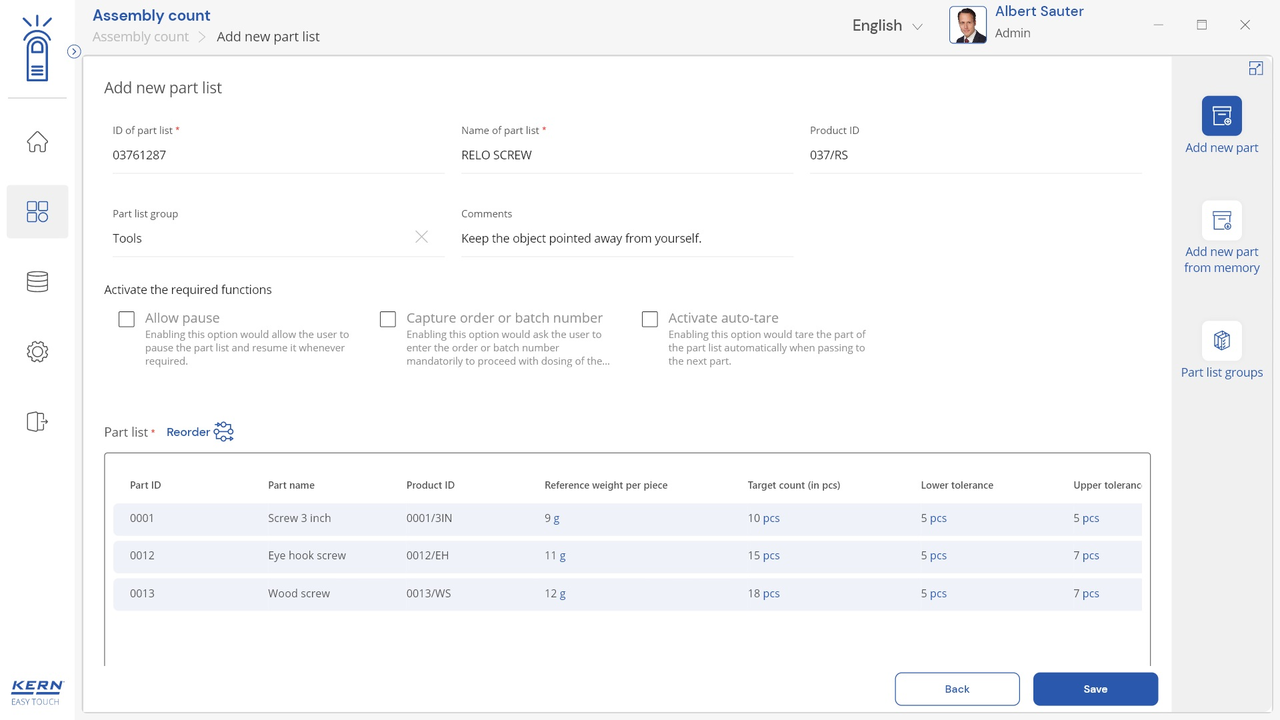The height and width of the screenshot is (720, 1280).
Task: Clear the Tools part list group
Action: point(421,237)
